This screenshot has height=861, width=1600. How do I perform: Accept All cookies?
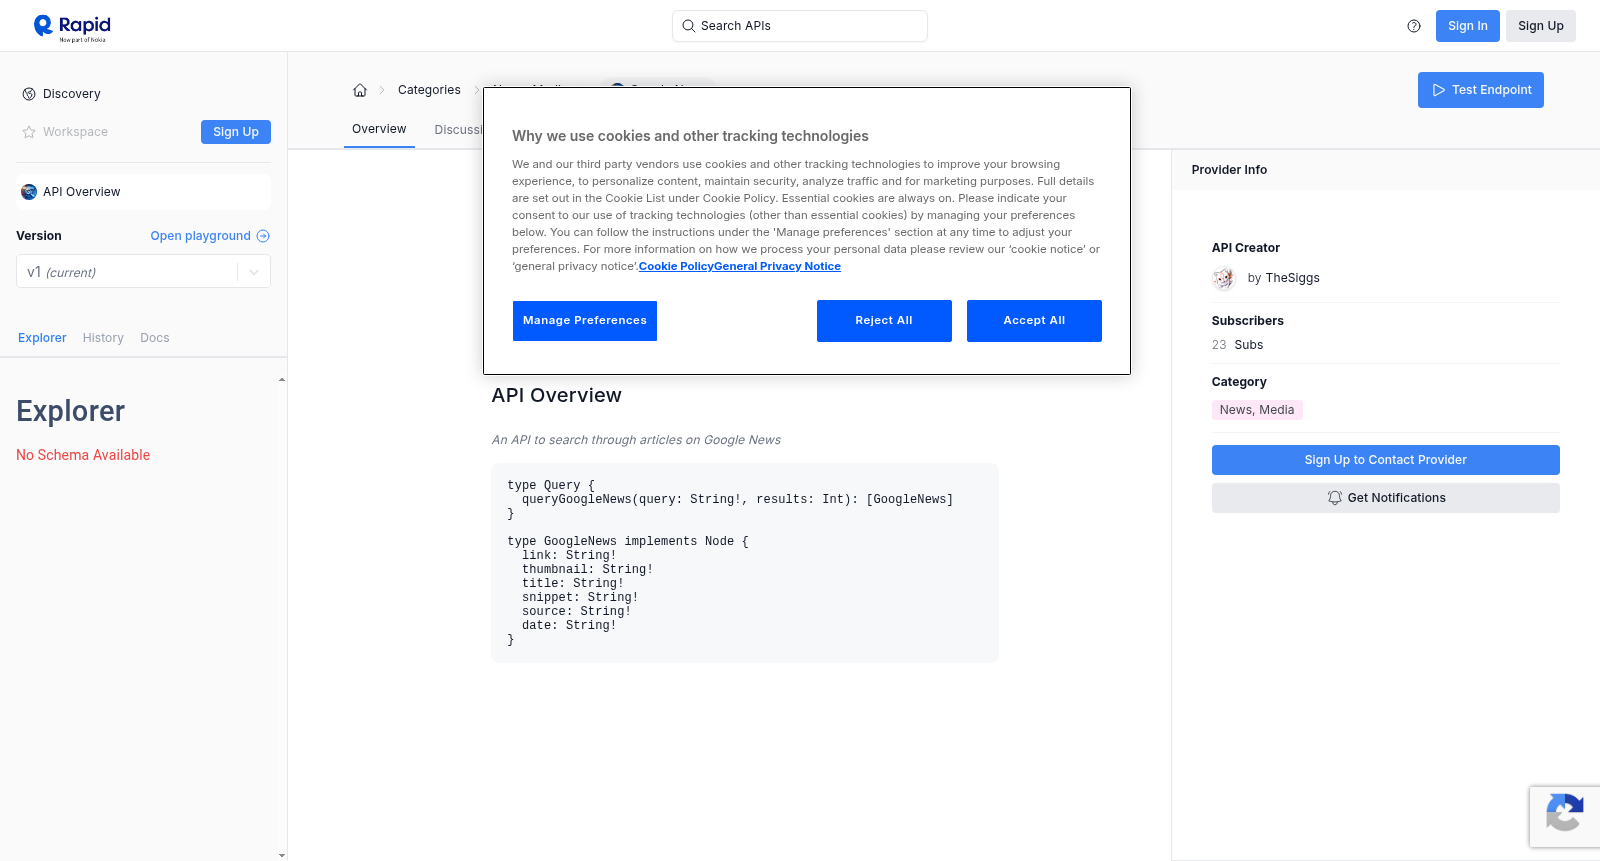[x=1034, y=321]
